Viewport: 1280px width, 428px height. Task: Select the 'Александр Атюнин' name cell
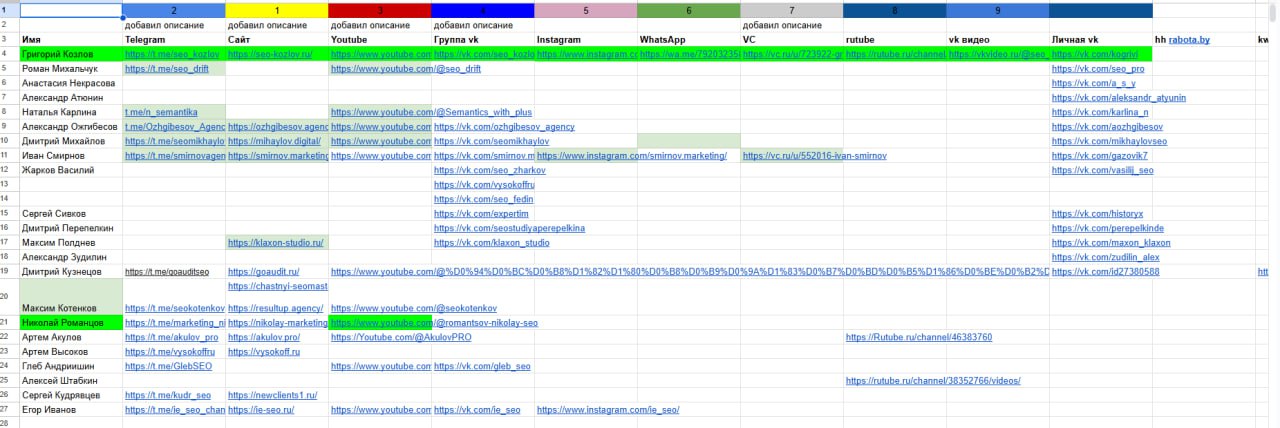(x=71, y=97)
